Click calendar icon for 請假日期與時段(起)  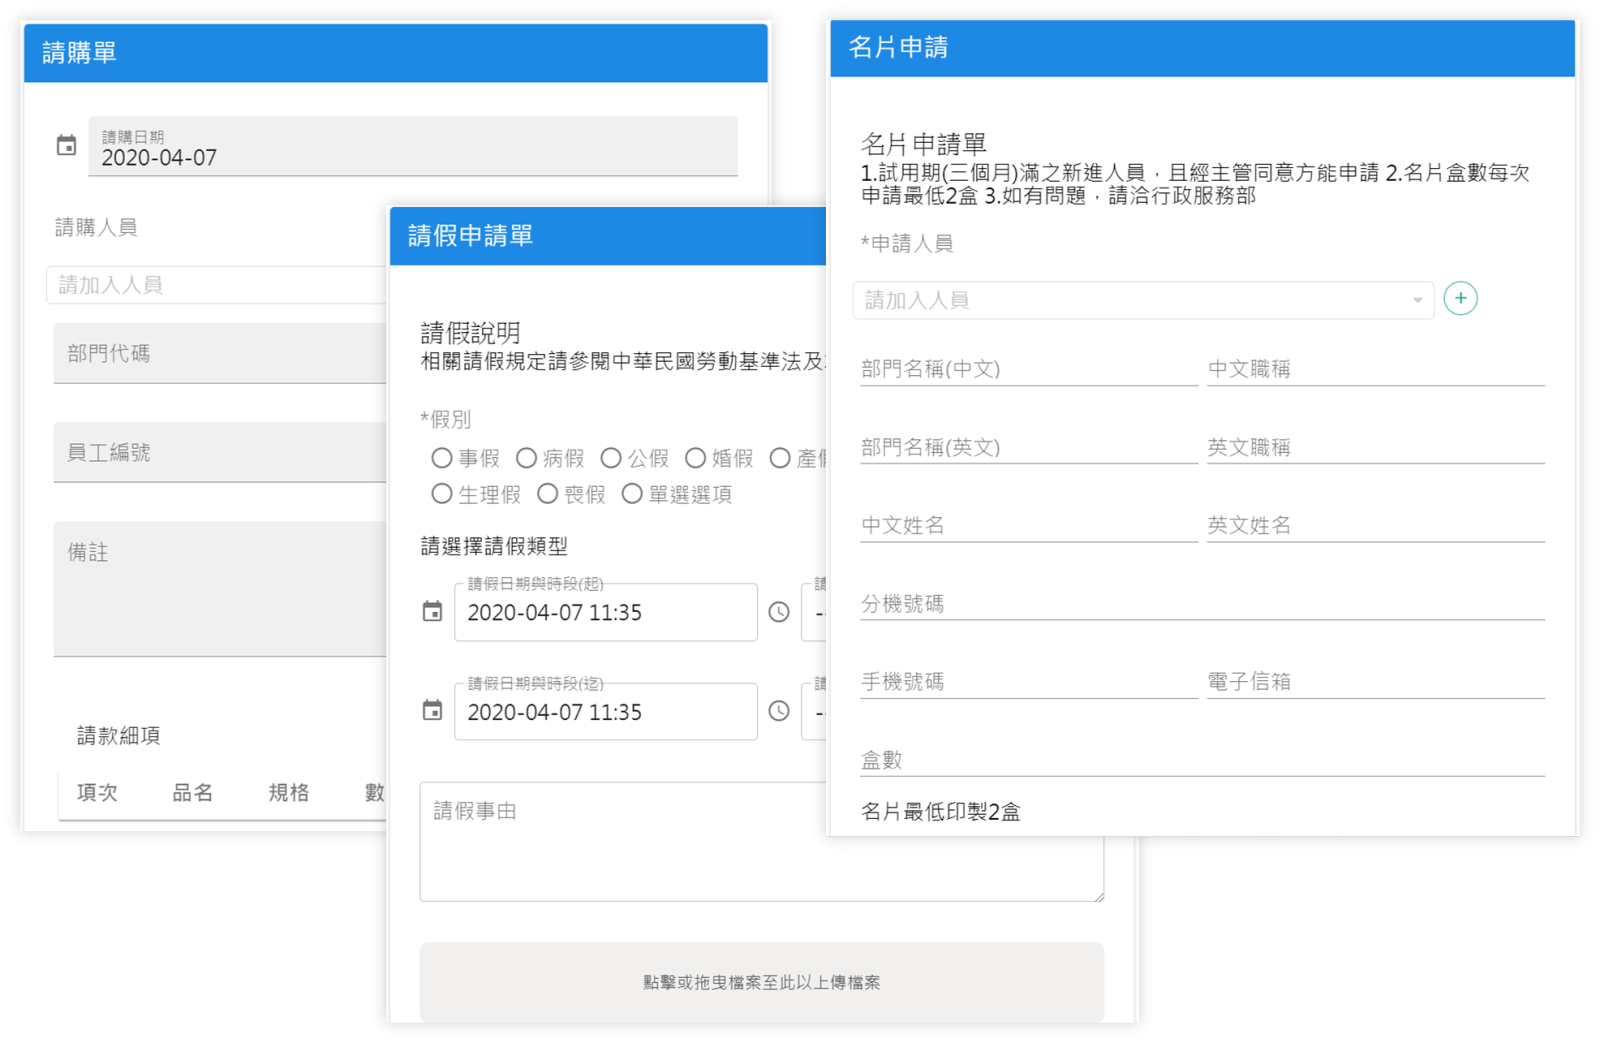click(x=432, y=612)
